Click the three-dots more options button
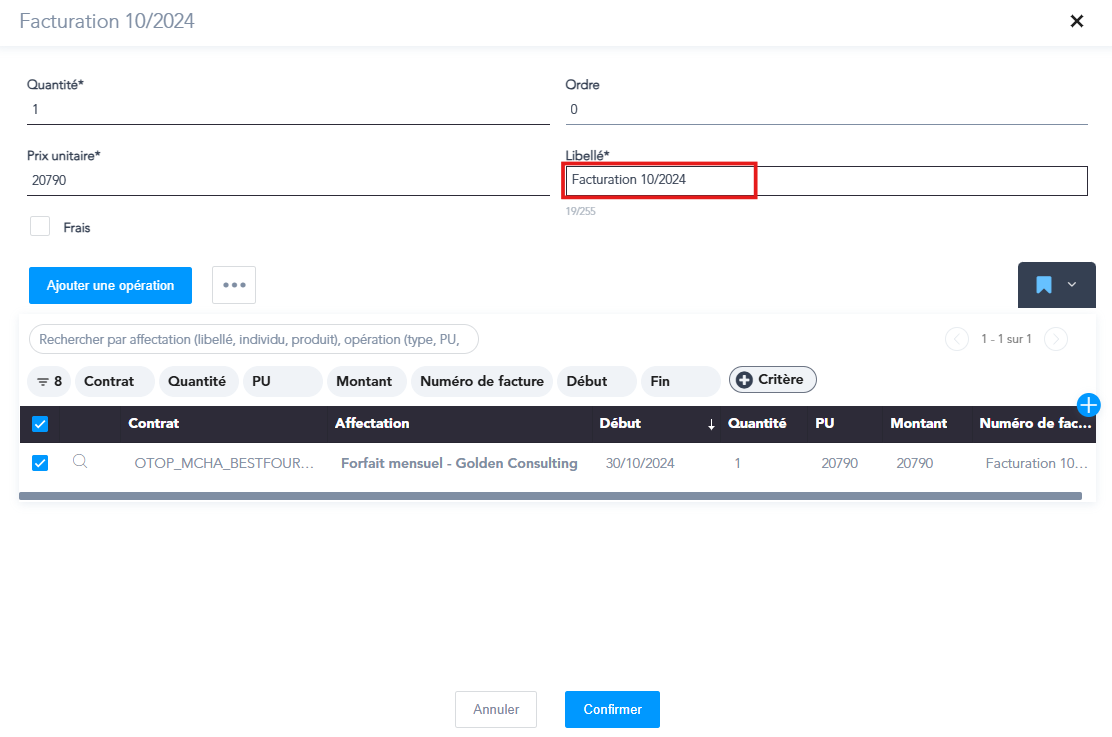This screenshot has width=1112, height=737. point(234,285)
